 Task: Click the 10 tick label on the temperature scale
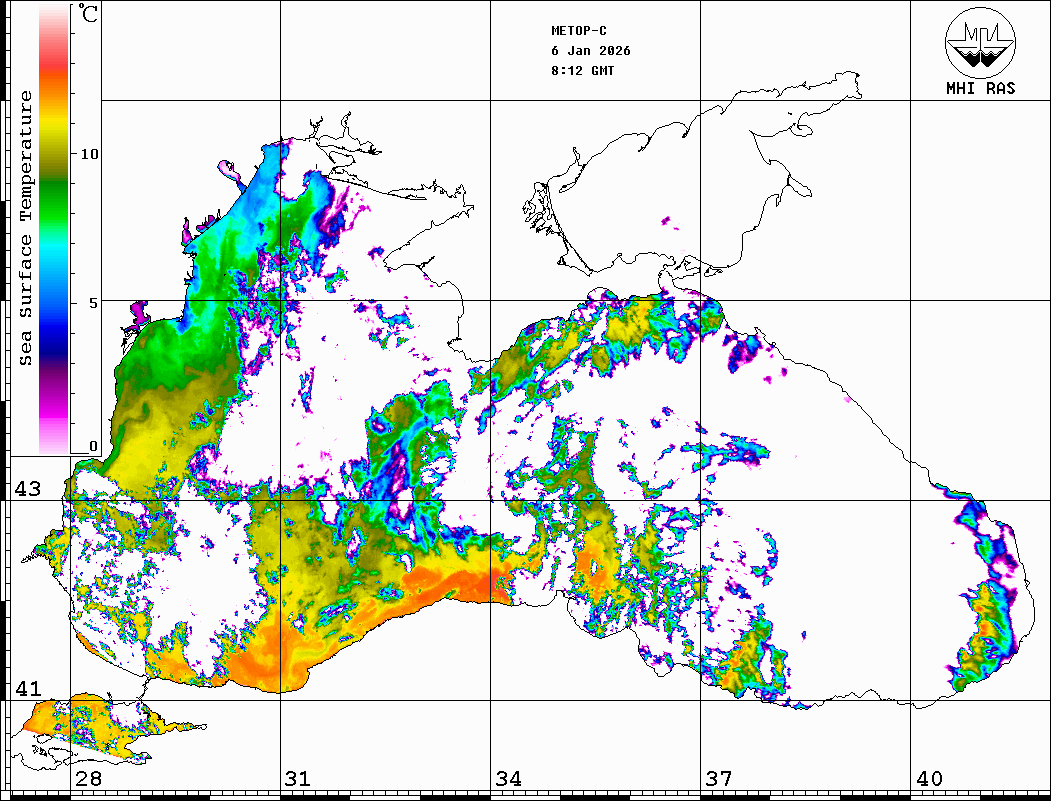90,154
